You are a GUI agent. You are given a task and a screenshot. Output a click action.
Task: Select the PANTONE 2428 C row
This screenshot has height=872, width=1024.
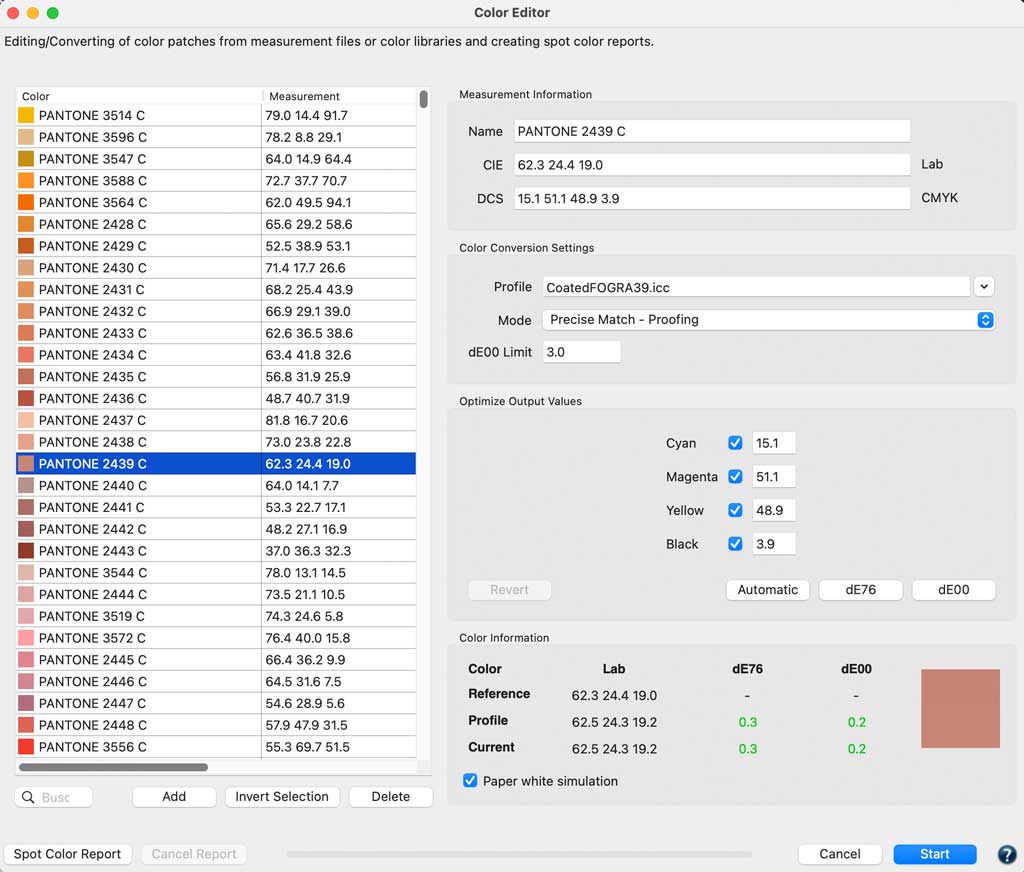(216, 224)
